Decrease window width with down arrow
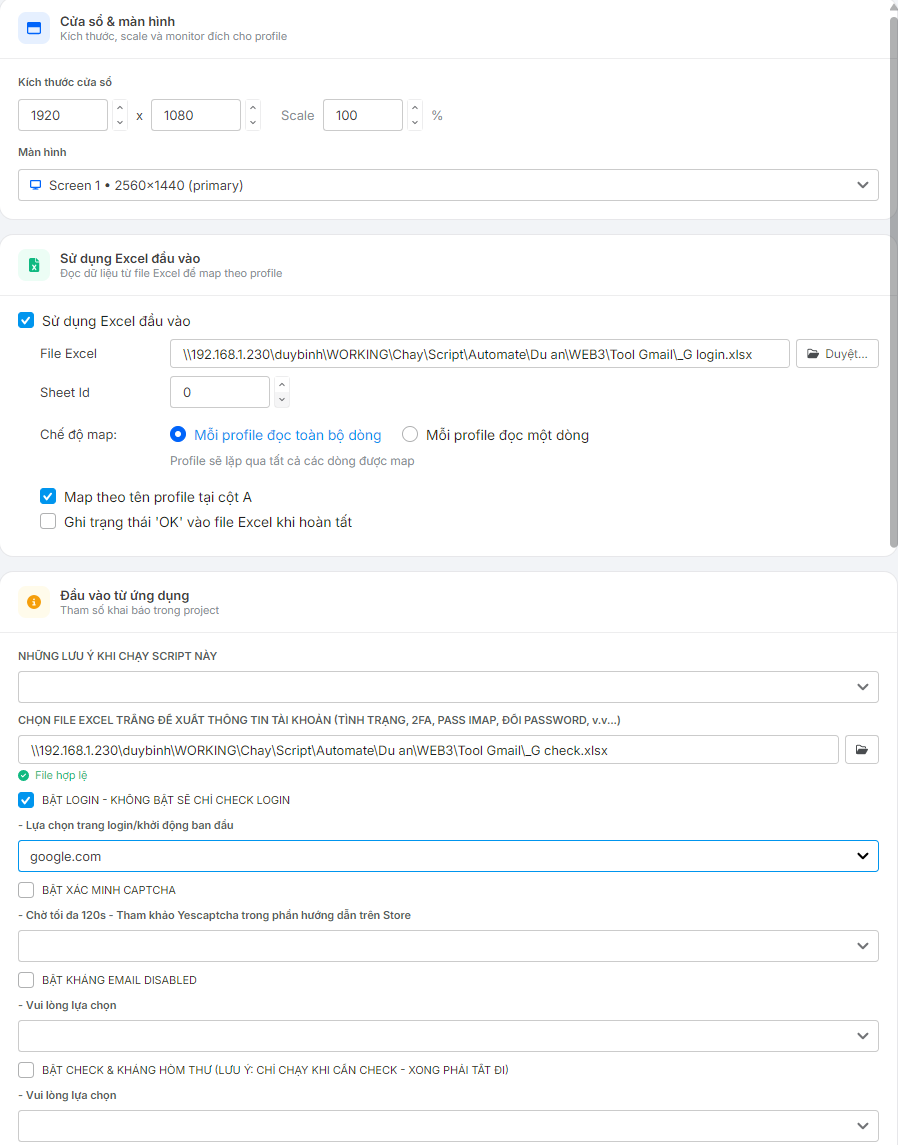The height and width of the screenshot is (1145, 898). pyautogui.click(x=120, y=123)
